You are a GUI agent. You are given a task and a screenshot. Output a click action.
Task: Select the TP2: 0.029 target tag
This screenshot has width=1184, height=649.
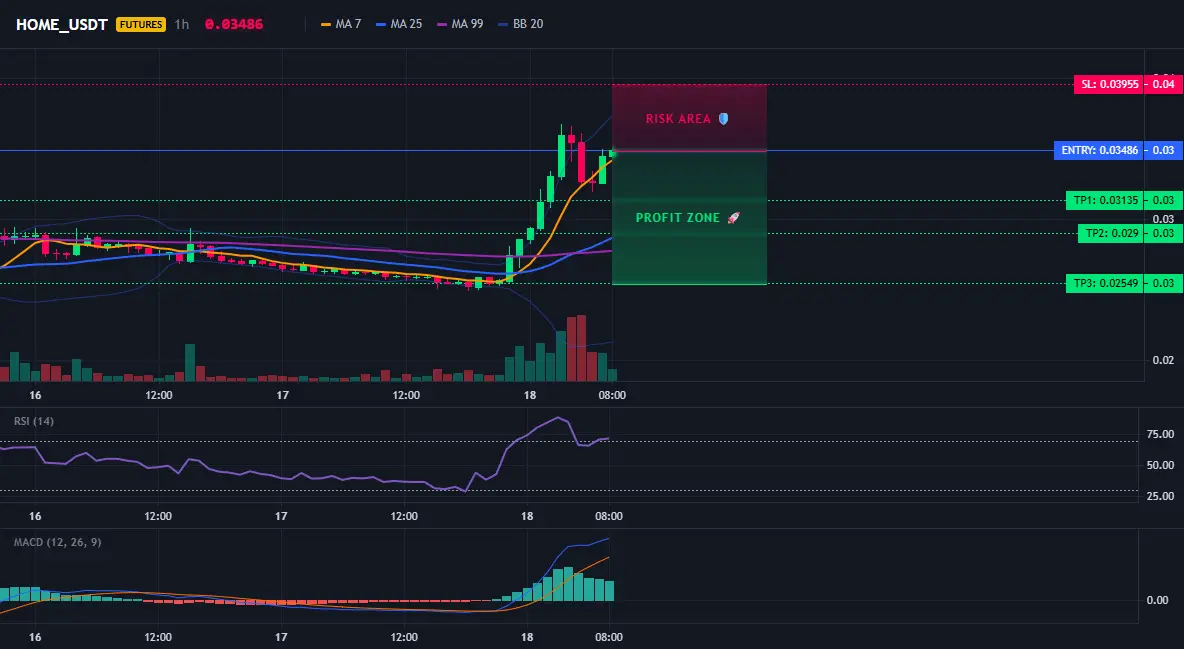(1111, 233)
